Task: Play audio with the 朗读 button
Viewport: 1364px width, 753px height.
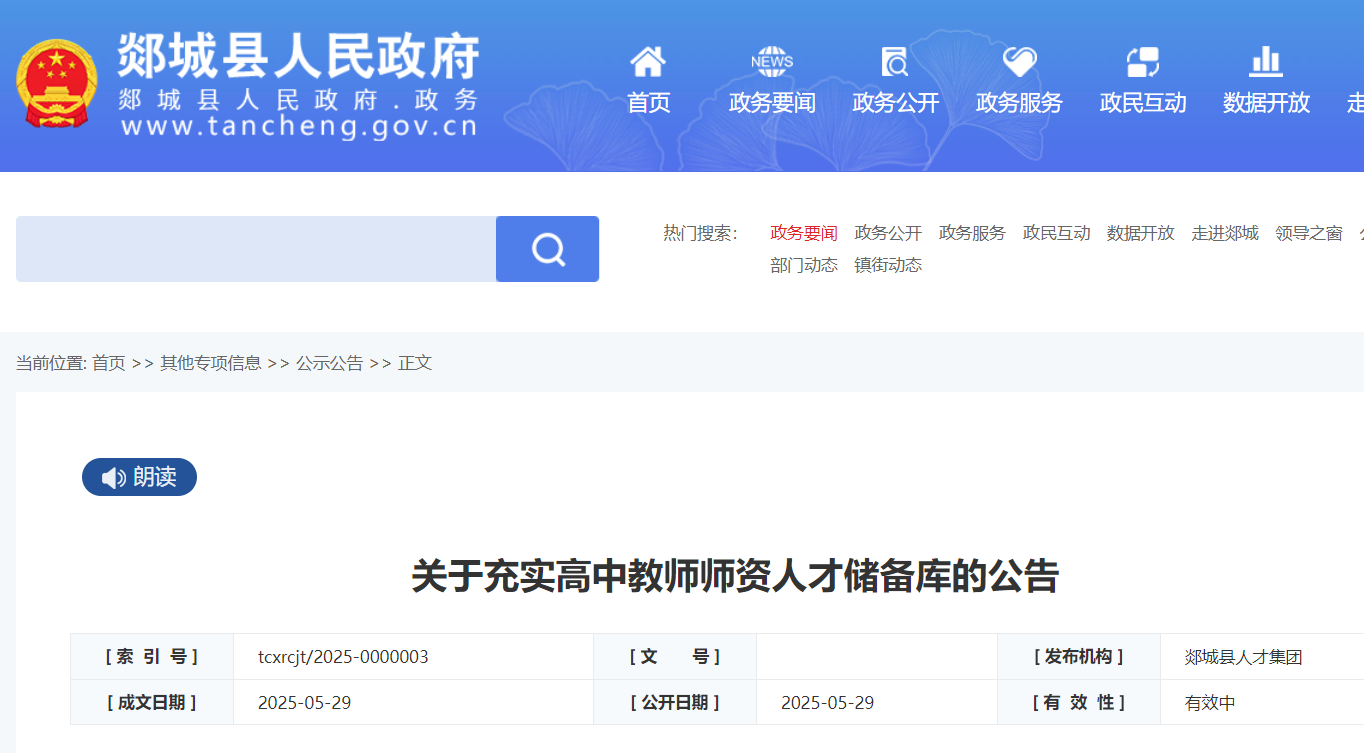Action: coord(139,477)
